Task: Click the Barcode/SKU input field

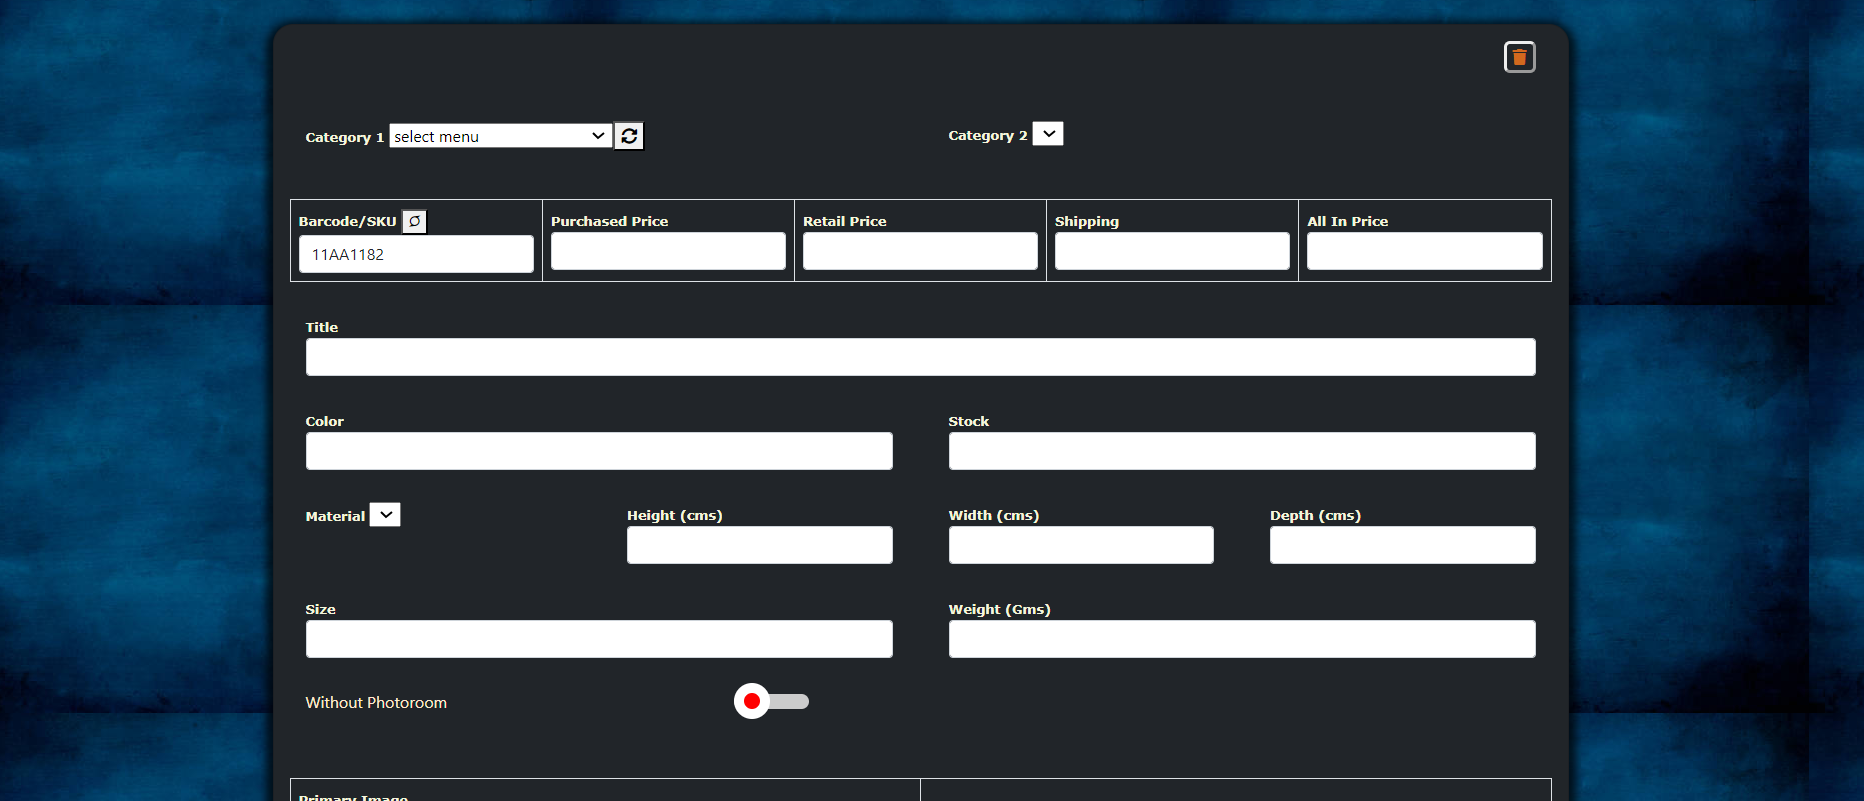Action: [x=416, y=254]
